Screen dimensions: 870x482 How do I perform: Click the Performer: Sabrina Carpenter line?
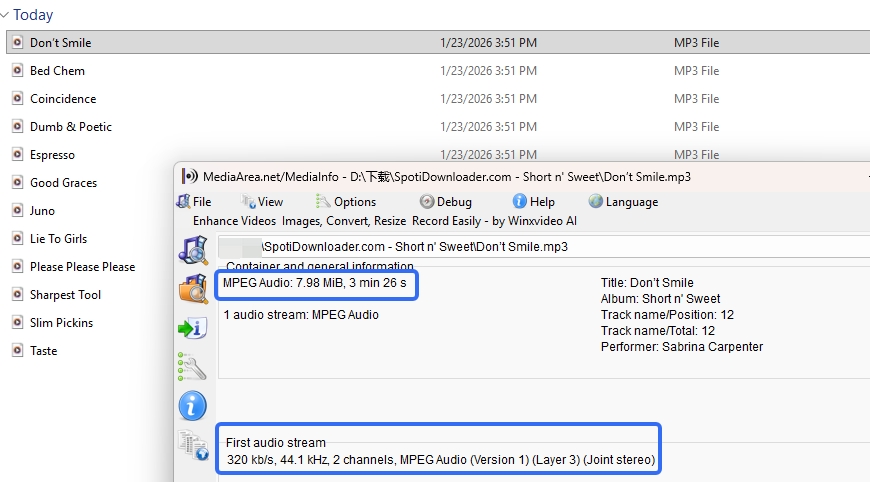(682, 347)
